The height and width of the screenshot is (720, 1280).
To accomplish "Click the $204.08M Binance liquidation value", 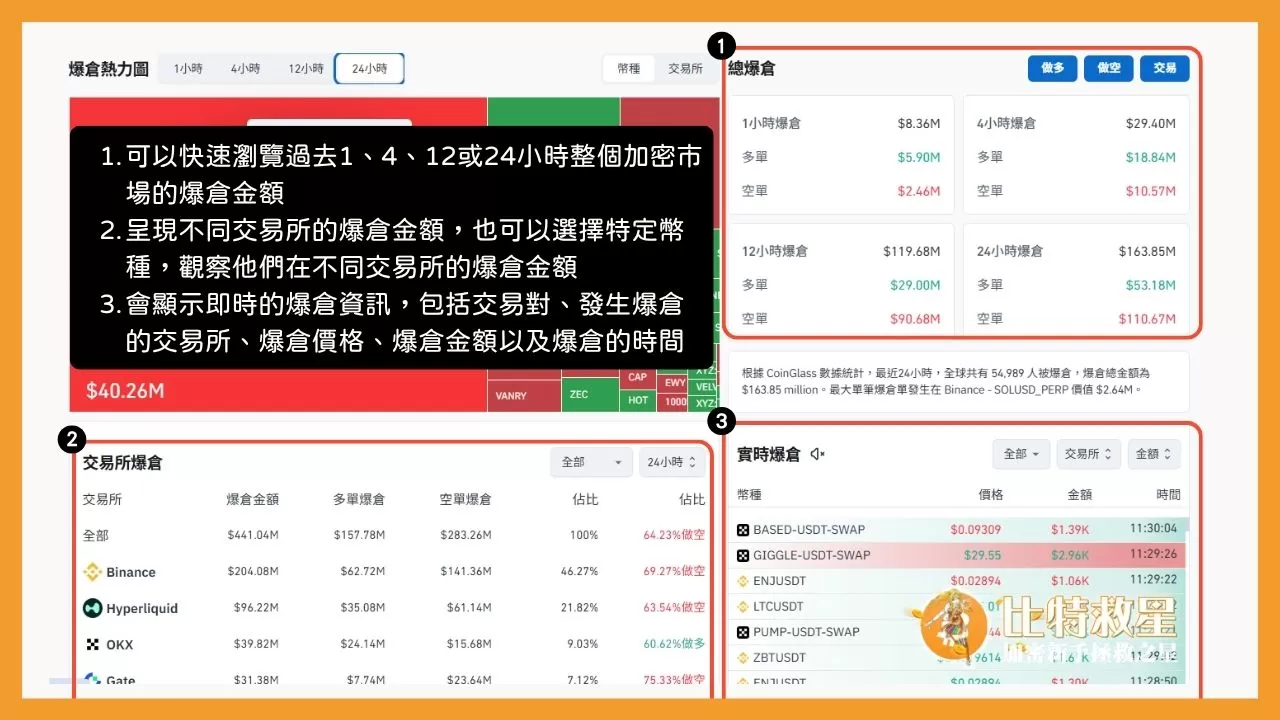I will (253, 572).
